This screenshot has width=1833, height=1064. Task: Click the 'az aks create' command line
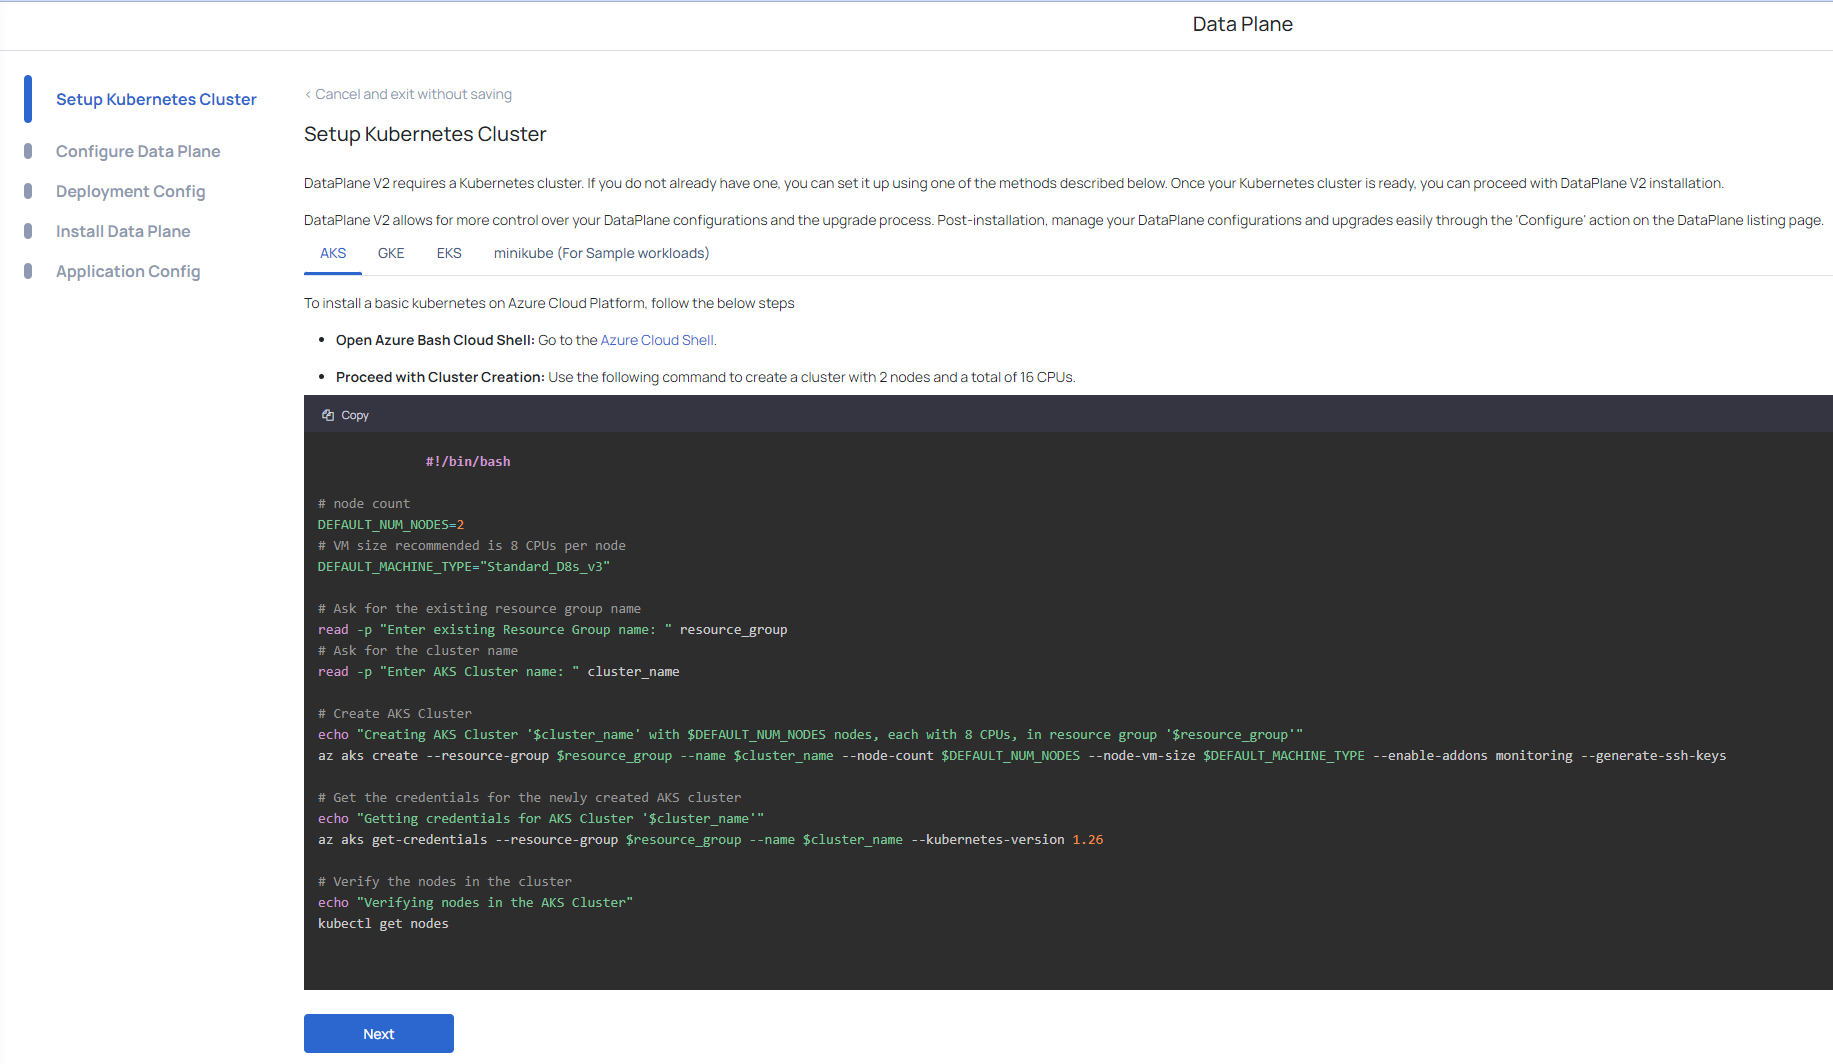(1022, 755)
